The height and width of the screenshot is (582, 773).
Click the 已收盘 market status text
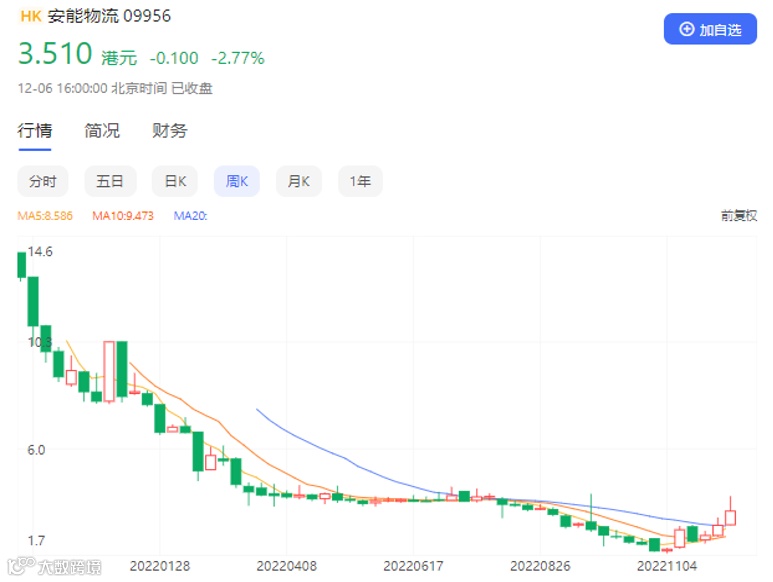(x=192, y=88)
